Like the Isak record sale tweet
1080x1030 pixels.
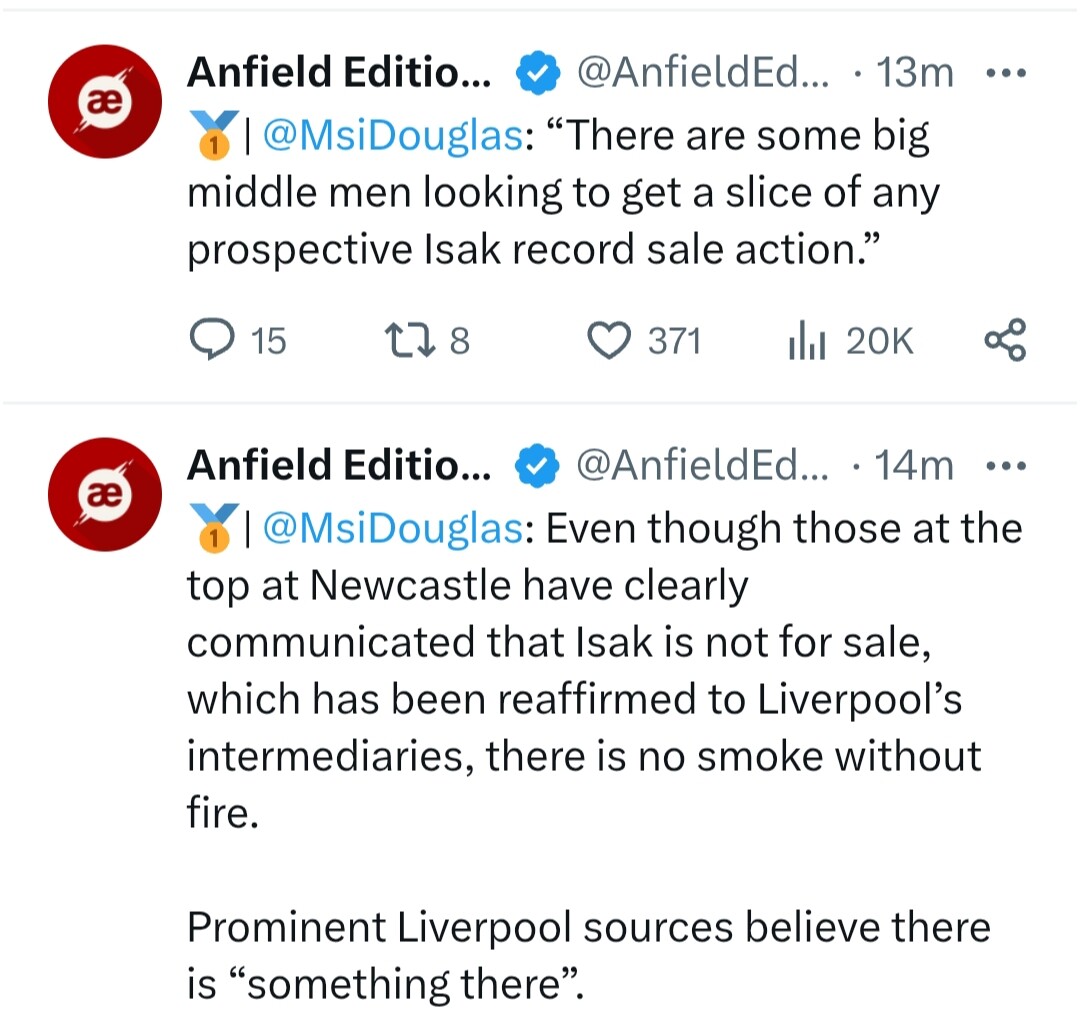pyautogui.click(x=606, y=342)
